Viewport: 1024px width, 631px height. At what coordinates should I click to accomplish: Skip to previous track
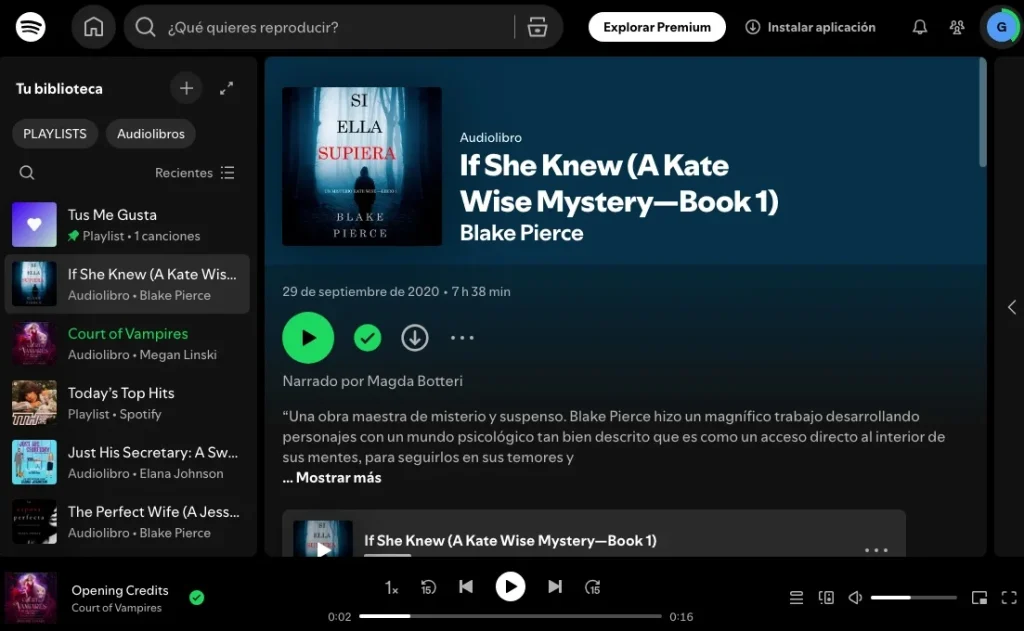point(466,587)
